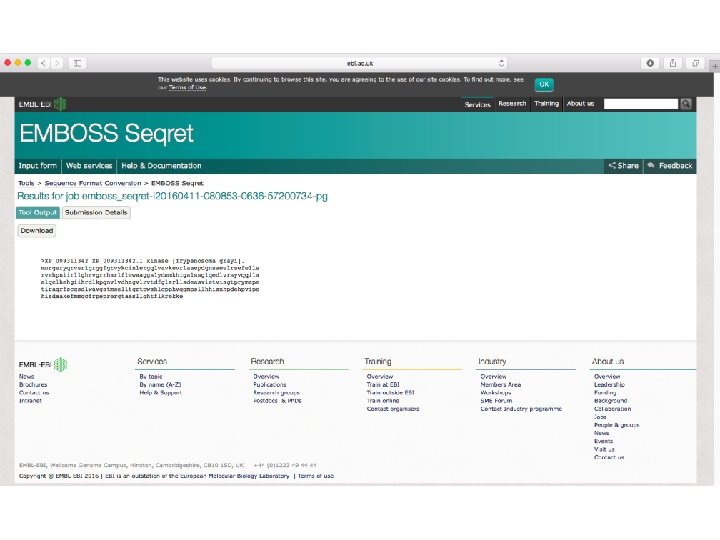The width and height of the screenshot is (720, 540).
Task: Toggle the Safari sidebar icon
Action: [x=78, y=63]
